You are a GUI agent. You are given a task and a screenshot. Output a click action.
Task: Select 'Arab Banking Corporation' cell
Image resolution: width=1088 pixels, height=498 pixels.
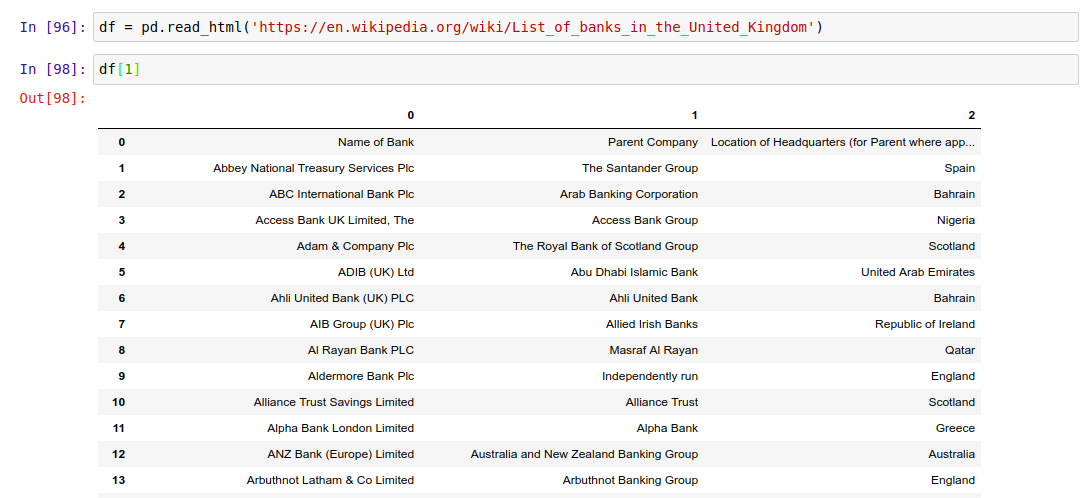click(629, 194)
